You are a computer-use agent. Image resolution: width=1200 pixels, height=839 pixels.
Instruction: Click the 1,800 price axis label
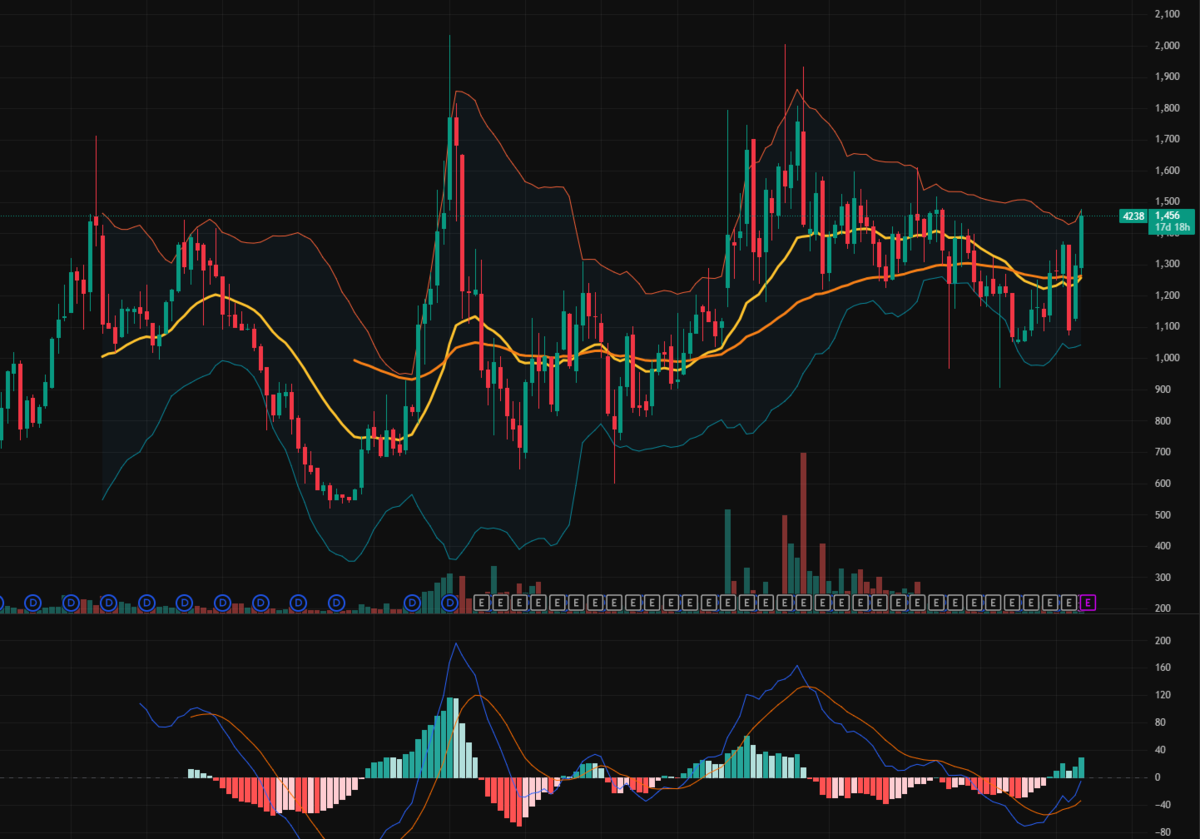click(x=1167, y=108)
